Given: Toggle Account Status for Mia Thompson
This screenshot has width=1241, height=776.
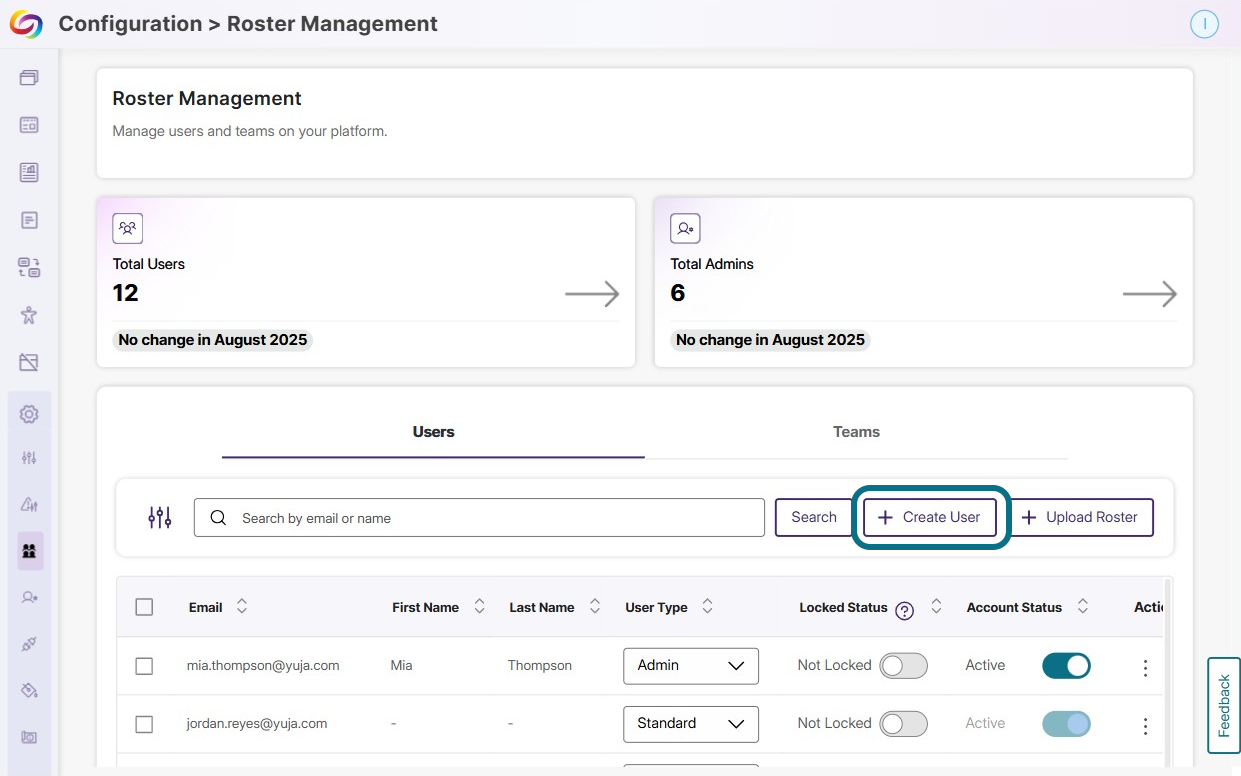Looking at the screenshot, I should pyautogui.click(x=1066, y=666).
